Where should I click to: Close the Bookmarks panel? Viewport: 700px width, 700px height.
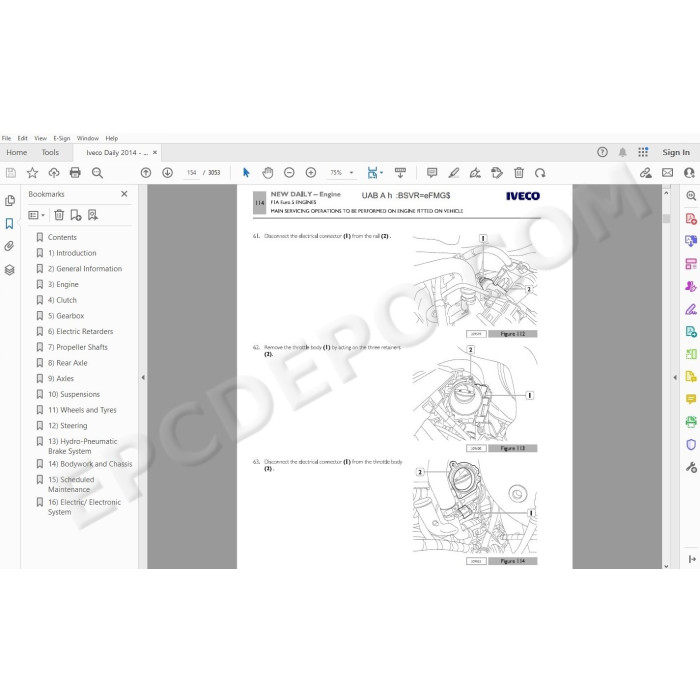[124, 194]
